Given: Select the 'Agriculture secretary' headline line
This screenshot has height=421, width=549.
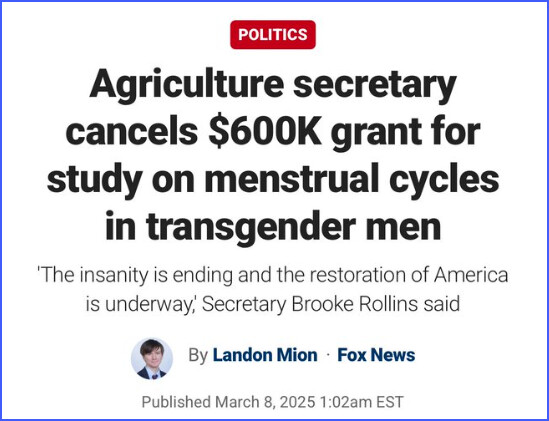Looking at the screenshot, I should pyautogui.click(x=273, y=86).
